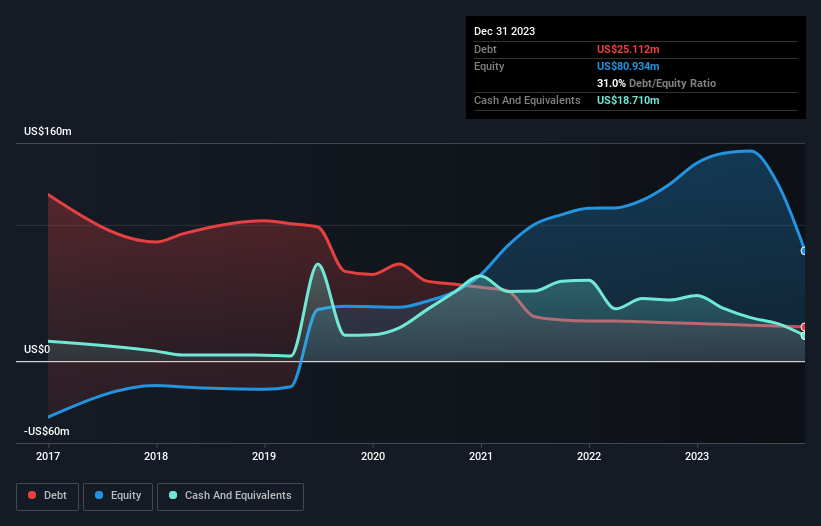Click the 2020 x-axis label
The width and height of the screenshot is (821, 526).
[373, 456]
